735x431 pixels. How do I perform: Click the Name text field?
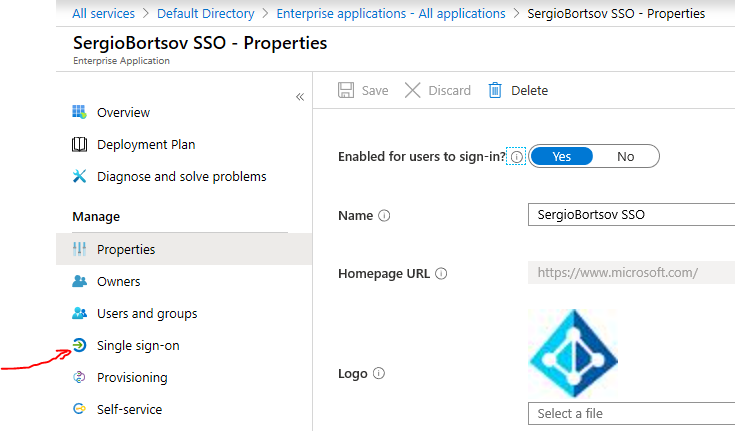pyautogui.click(x=630, y=214)
